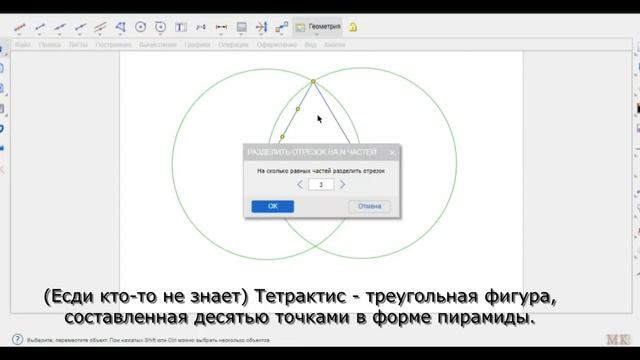
Task: Open the Файл menu
Action: coord(23,45)
